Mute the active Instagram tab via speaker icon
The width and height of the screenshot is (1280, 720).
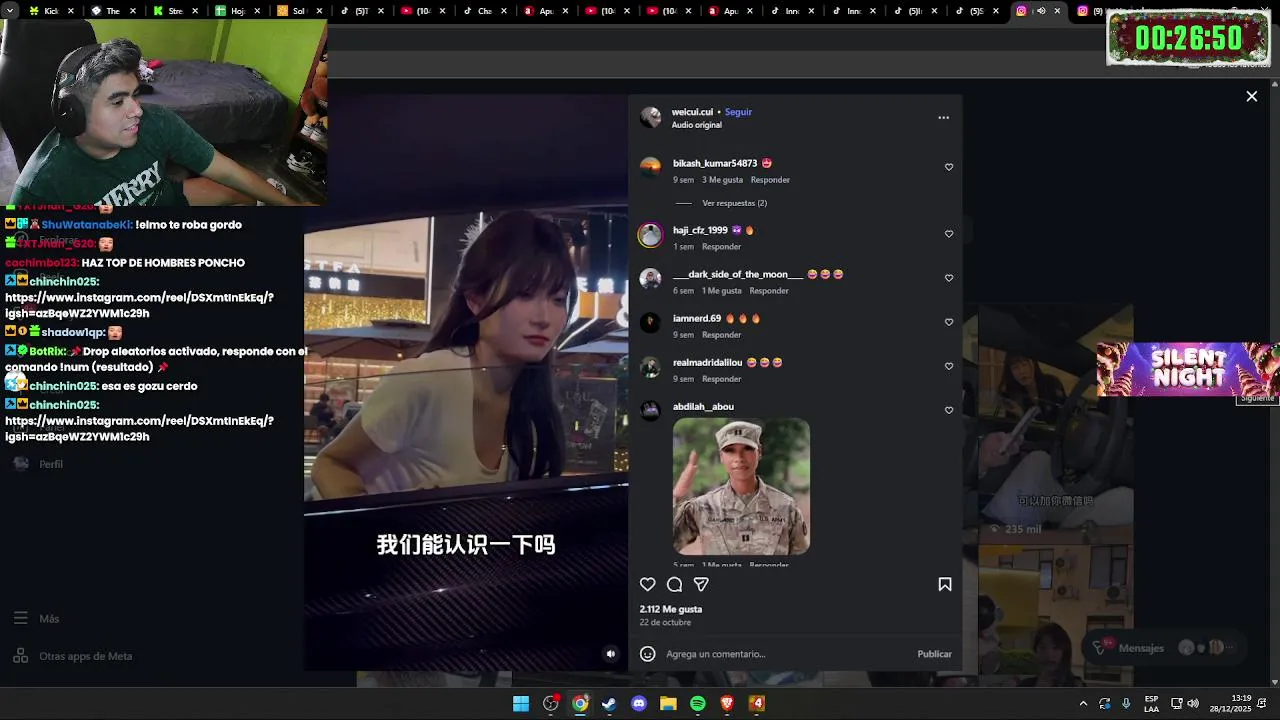coord(1040,11)
